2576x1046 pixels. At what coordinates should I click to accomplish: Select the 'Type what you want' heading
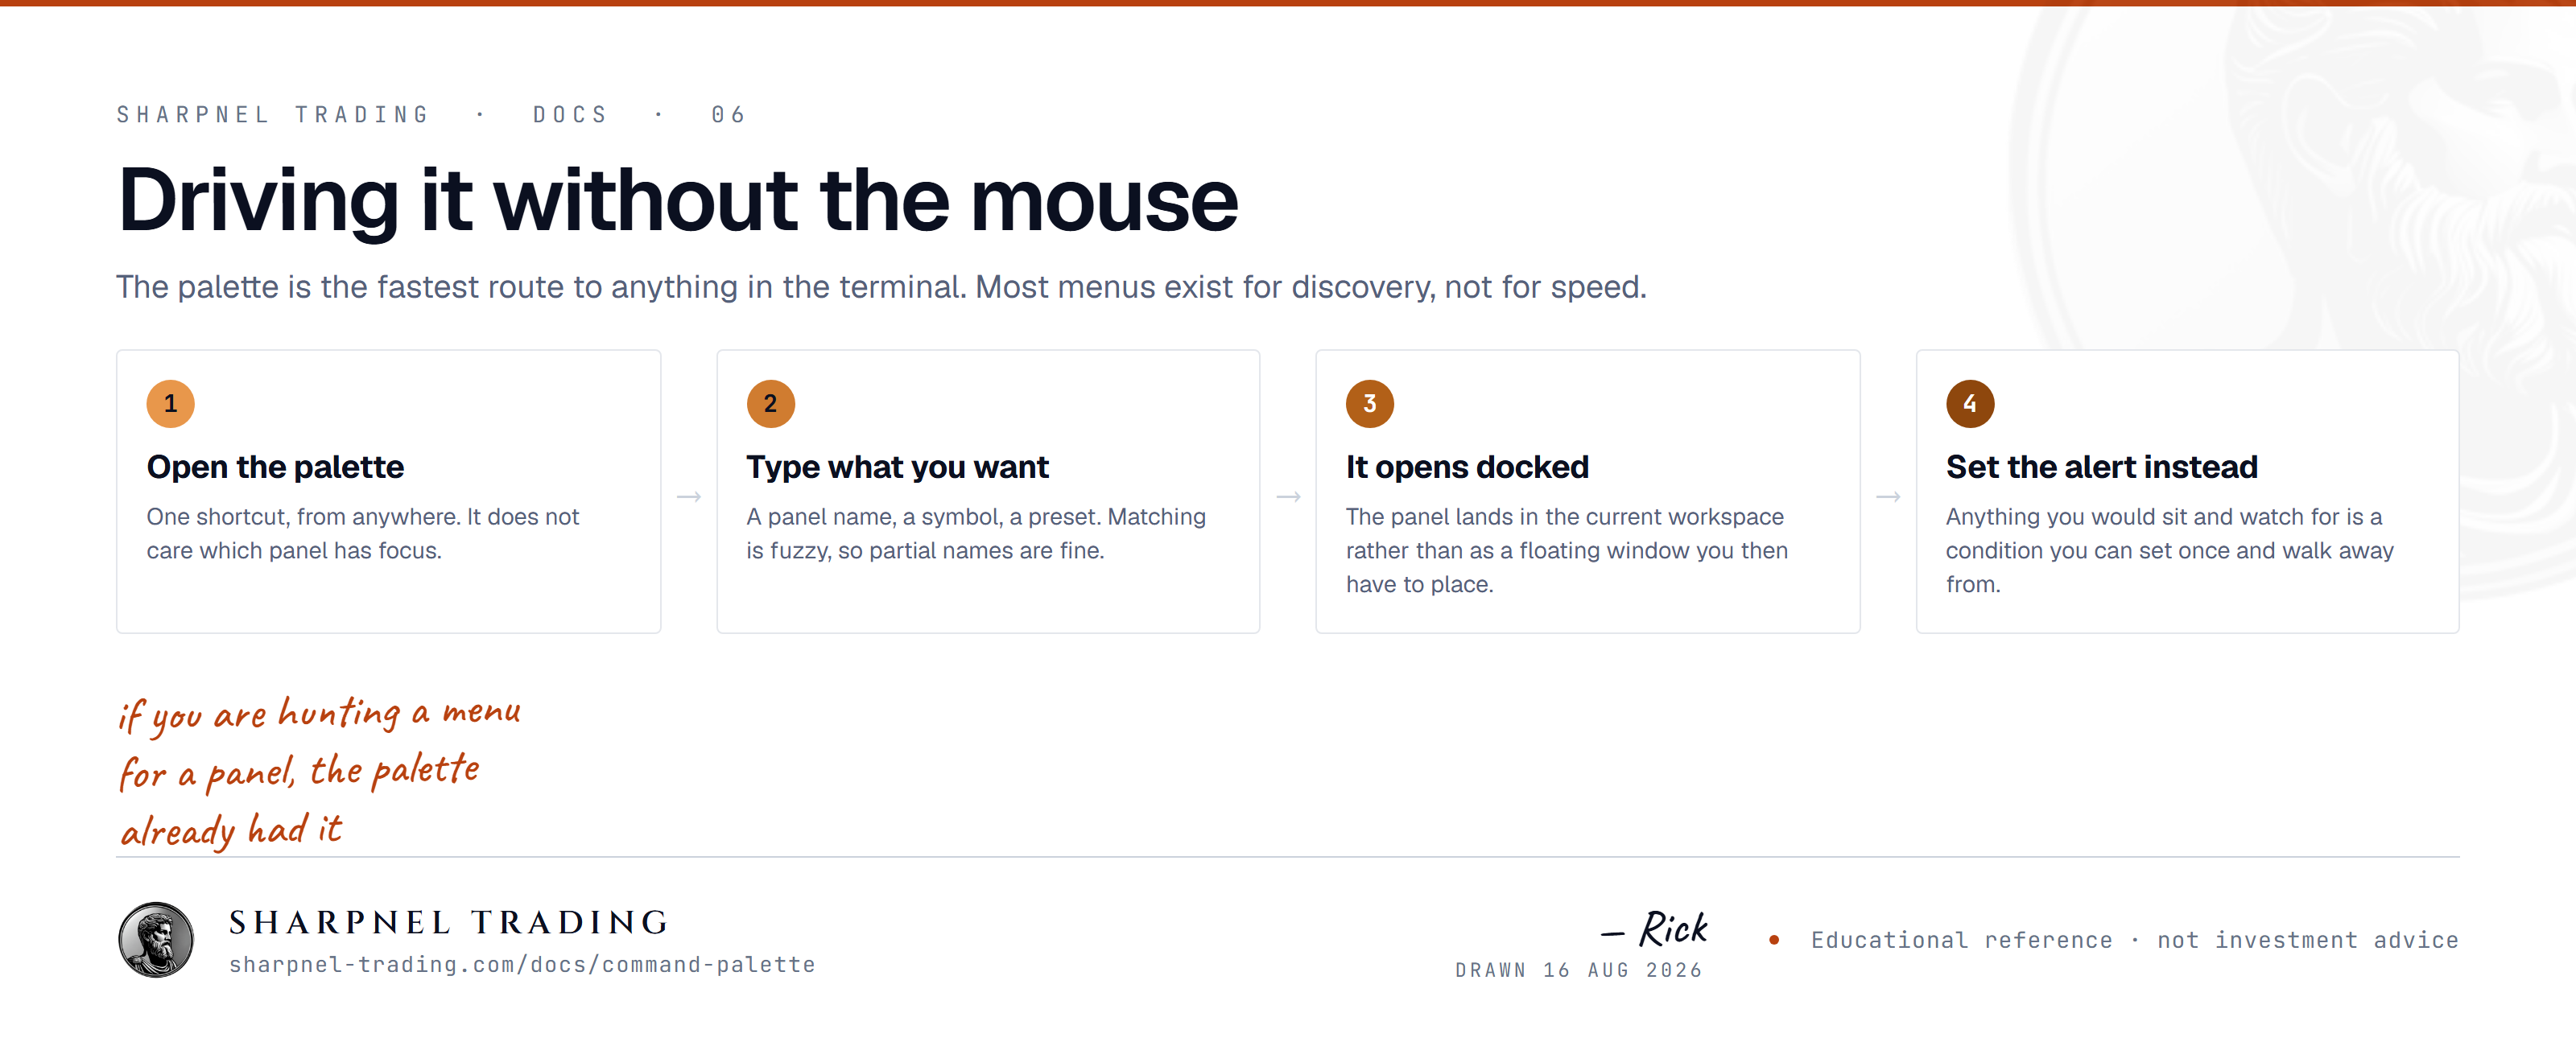point(897,467)
